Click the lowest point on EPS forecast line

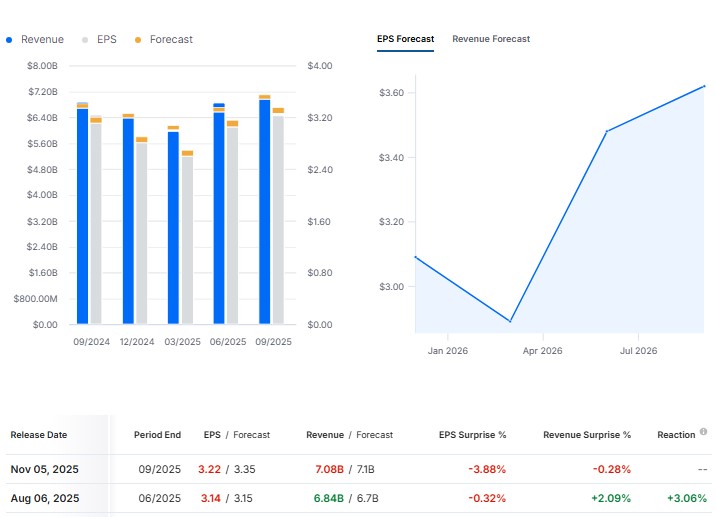tap(510, 321)
